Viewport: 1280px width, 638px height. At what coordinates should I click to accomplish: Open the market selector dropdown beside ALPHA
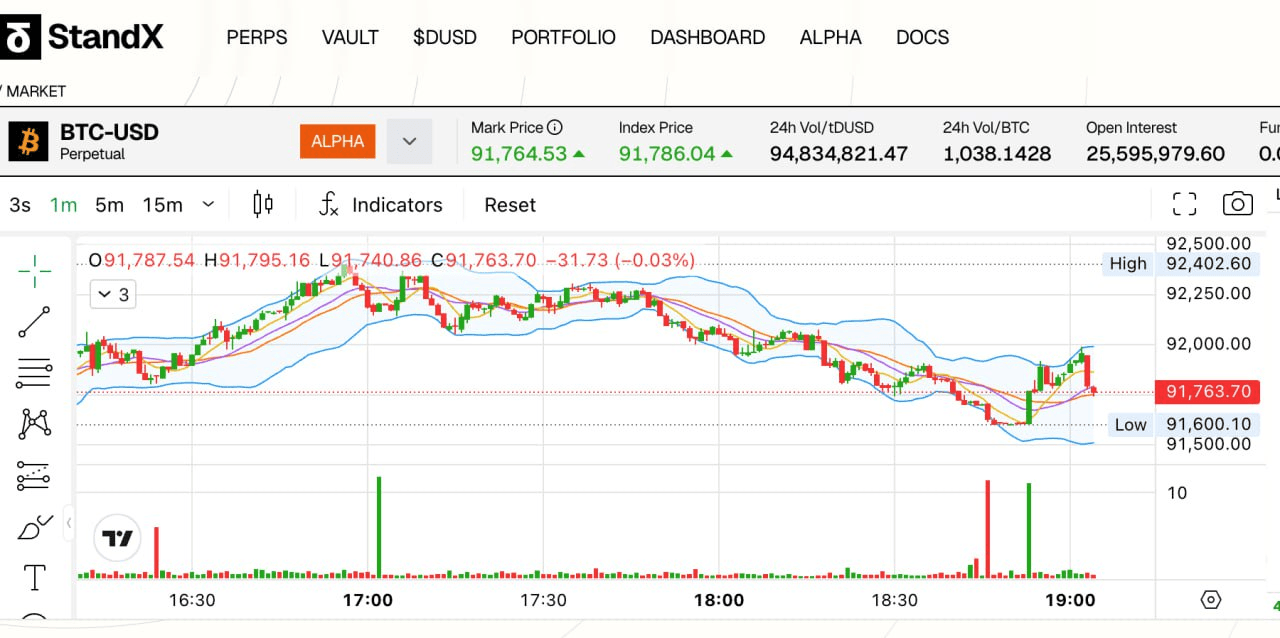(409, 141)
